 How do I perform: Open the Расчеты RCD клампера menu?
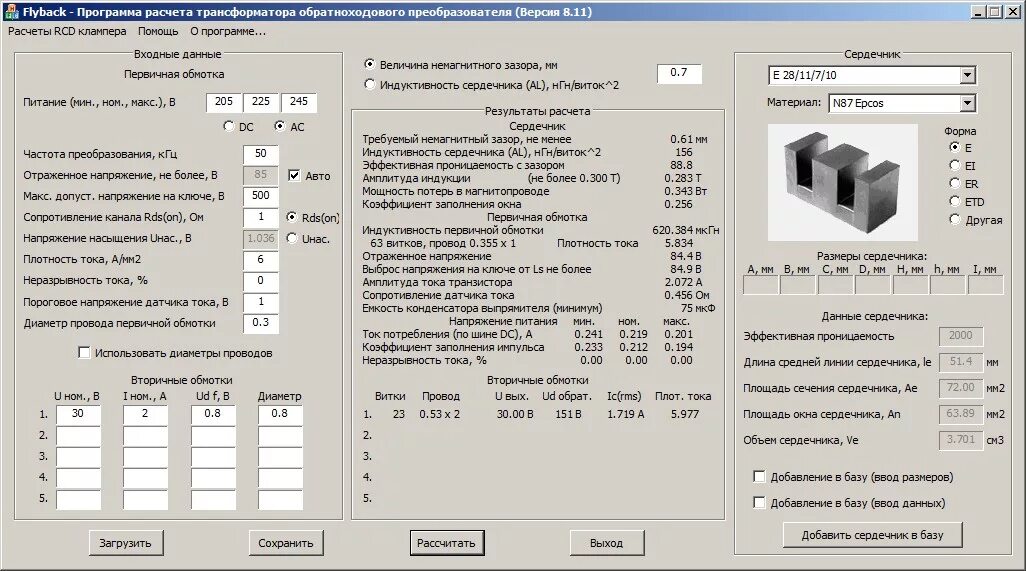(x=67, y=31)
